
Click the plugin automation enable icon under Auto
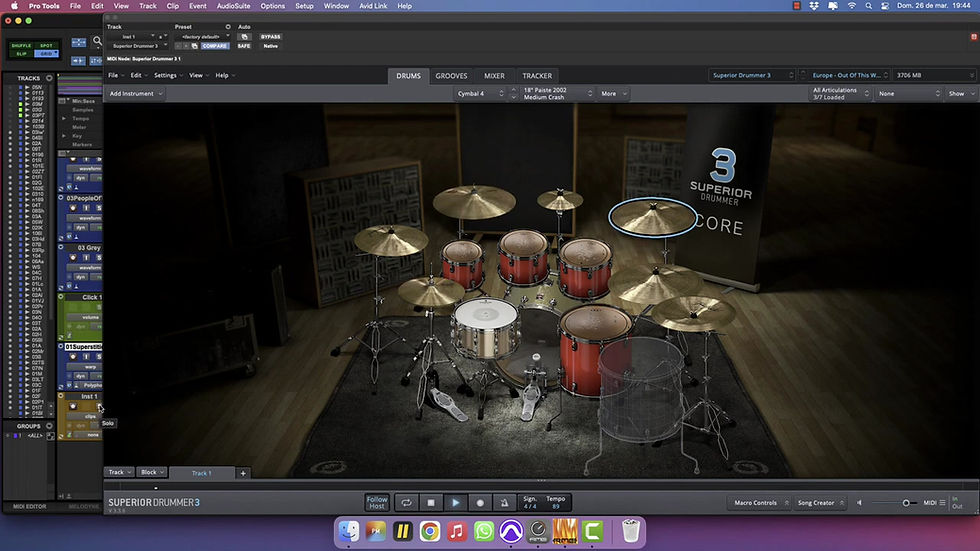(x=244, y=37)
